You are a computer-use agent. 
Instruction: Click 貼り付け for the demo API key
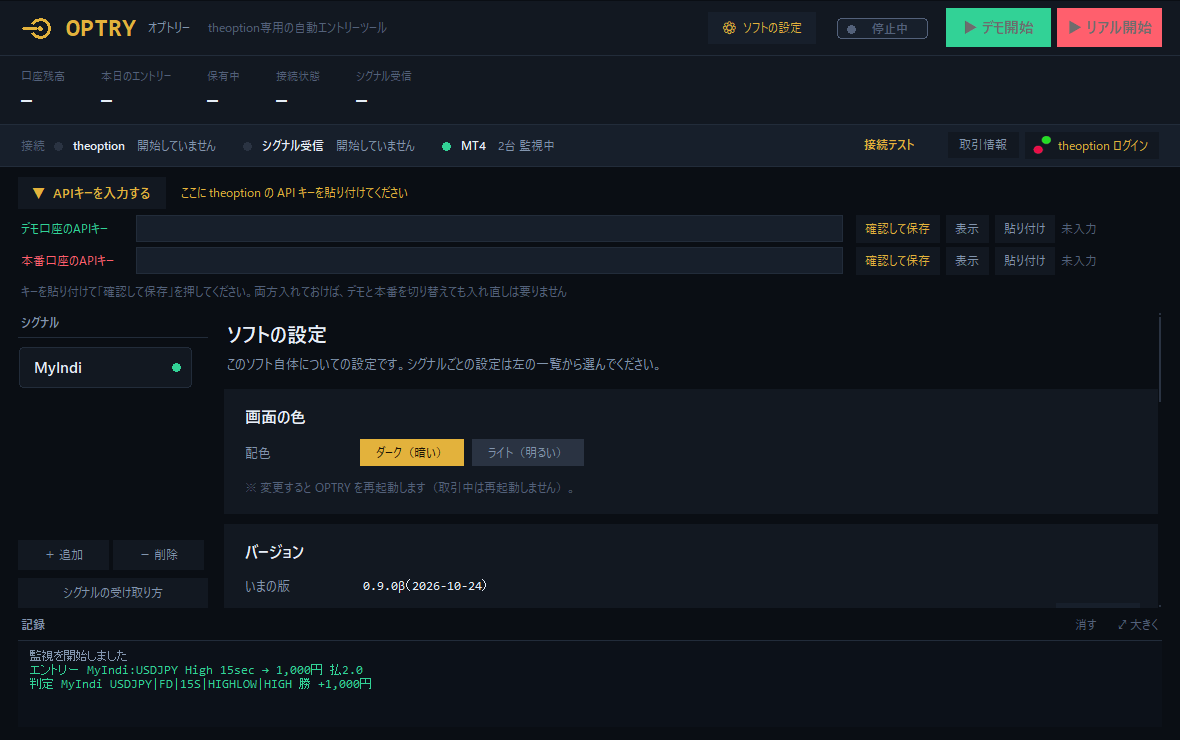coord(1024,229)
